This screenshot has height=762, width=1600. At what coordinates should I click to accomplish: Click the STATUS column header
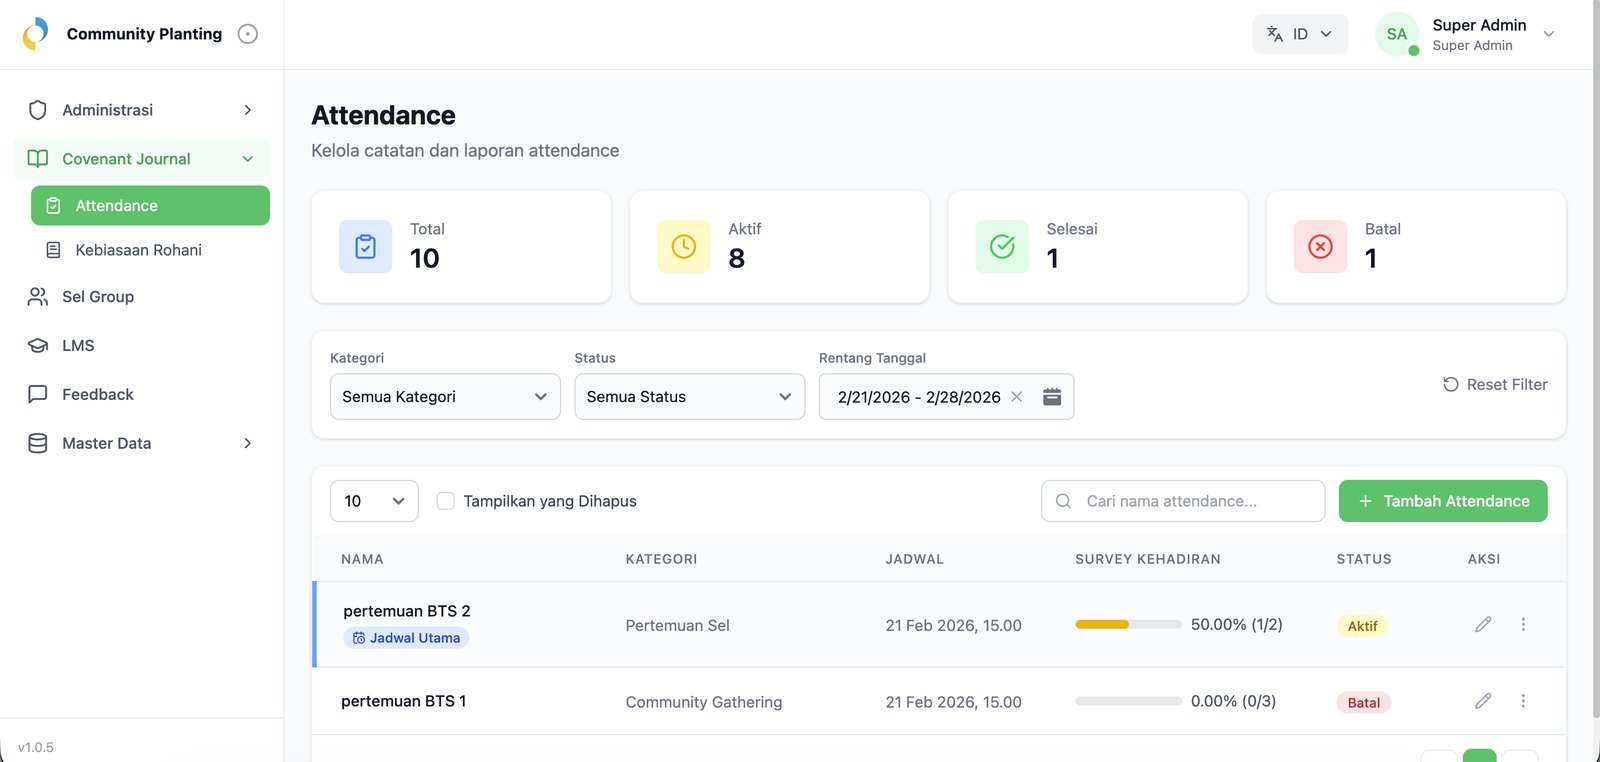point(1364,559)
